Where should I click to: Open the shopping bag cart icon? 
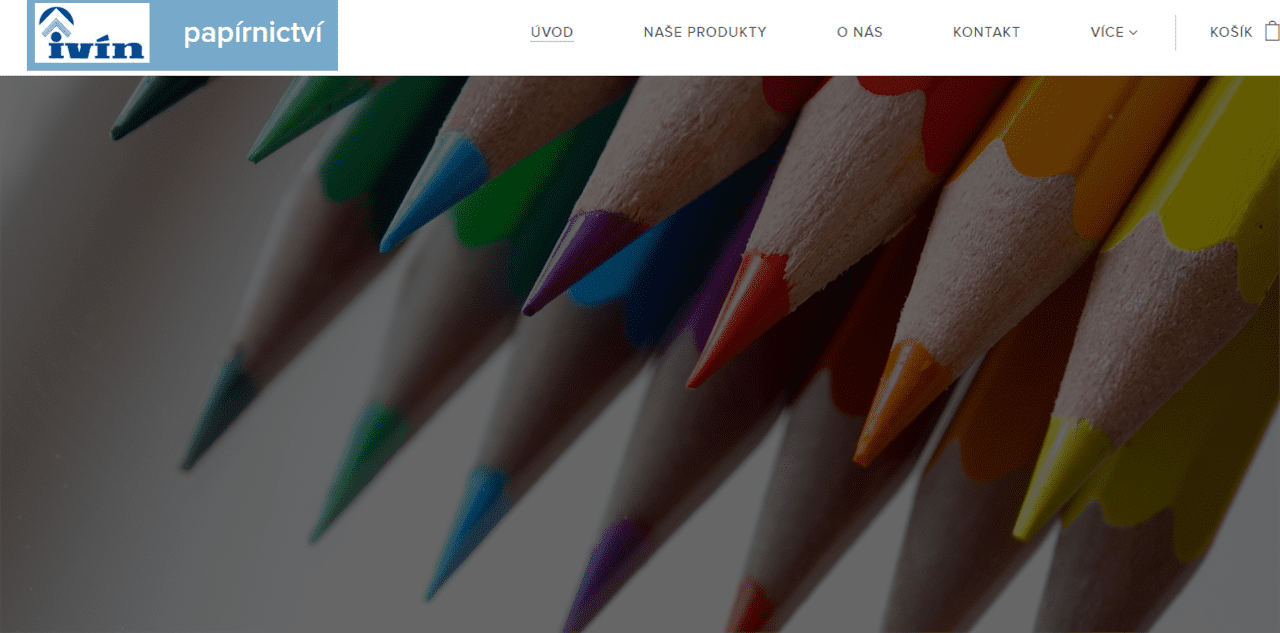(x=1271, y=31)
